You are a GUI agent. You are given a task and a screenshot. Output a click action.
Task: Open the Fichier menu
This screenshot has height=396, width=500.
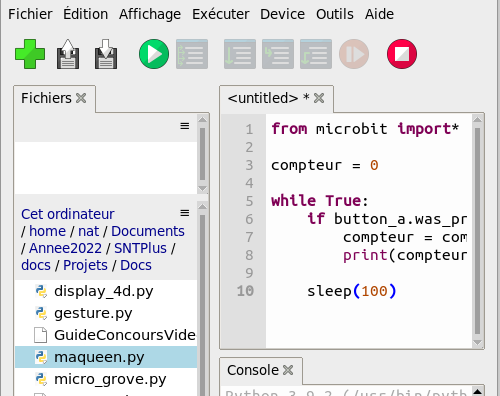click(x=30, y=14)
